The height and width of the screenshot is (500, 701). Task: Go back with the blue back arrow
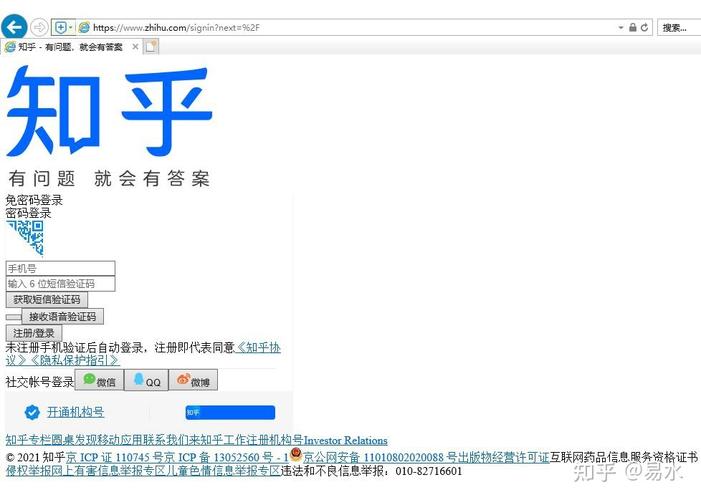(x=14, y=27)
